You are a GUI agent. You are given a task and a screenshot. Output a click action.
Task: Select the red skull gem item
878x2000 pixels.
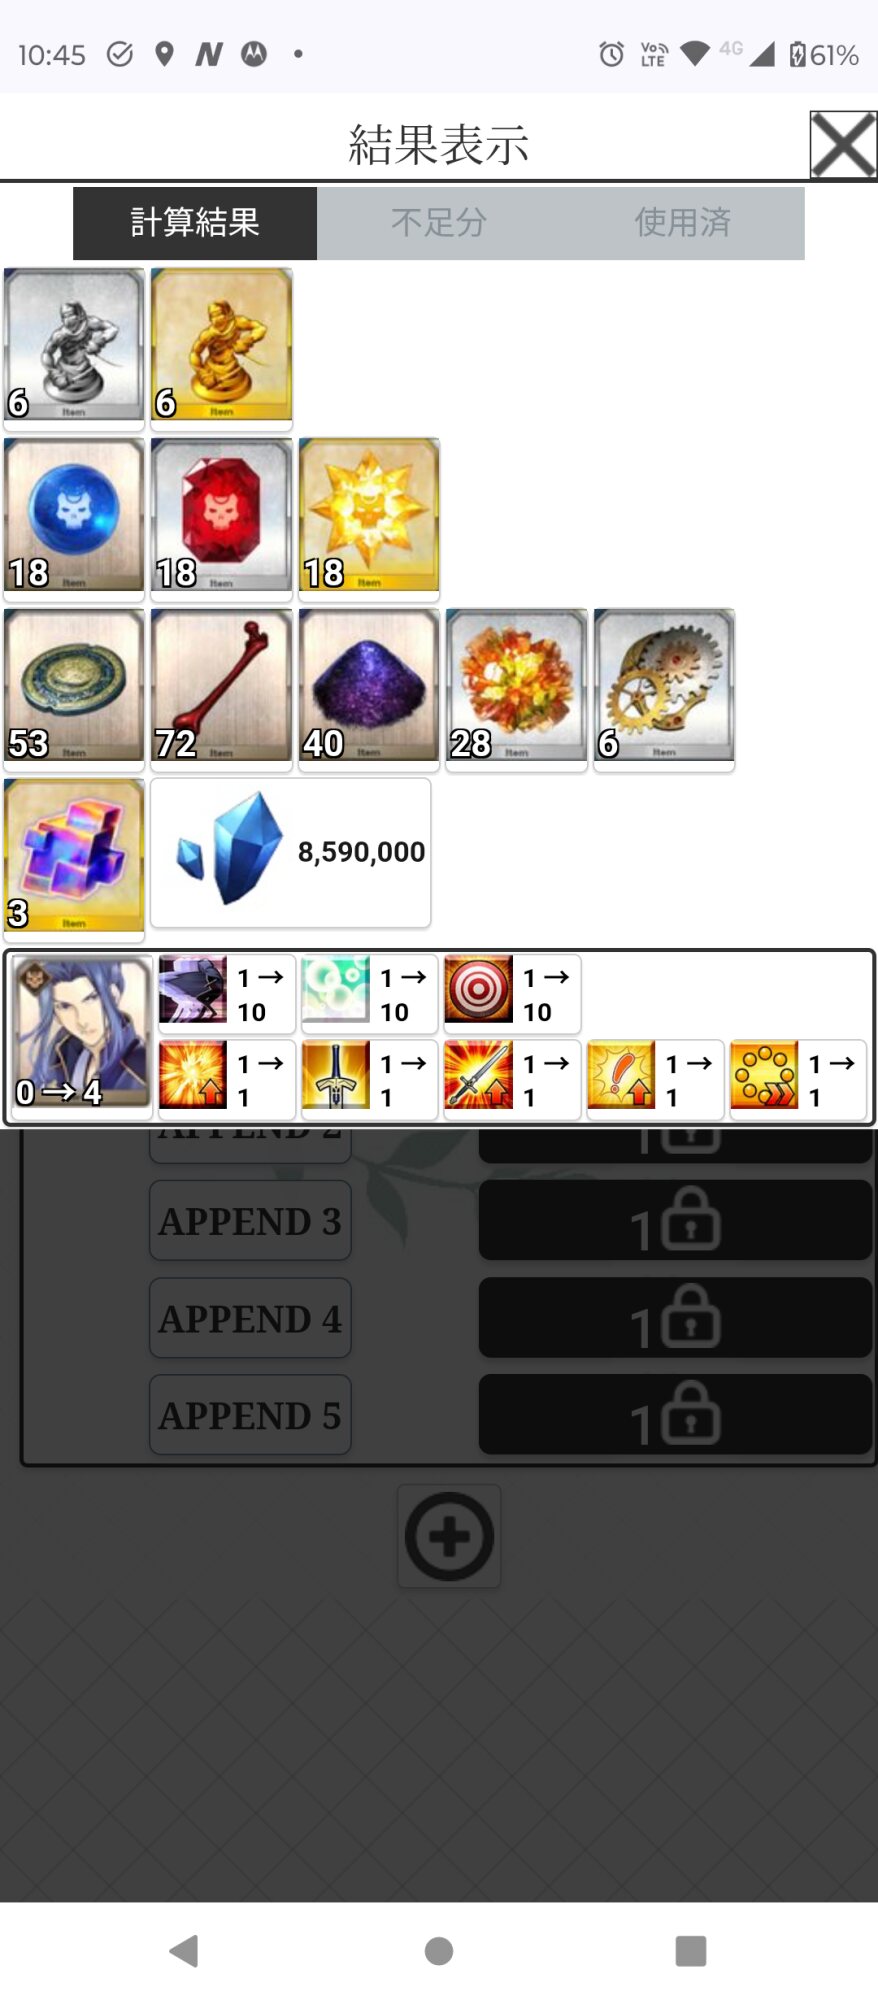coord(221,516)
